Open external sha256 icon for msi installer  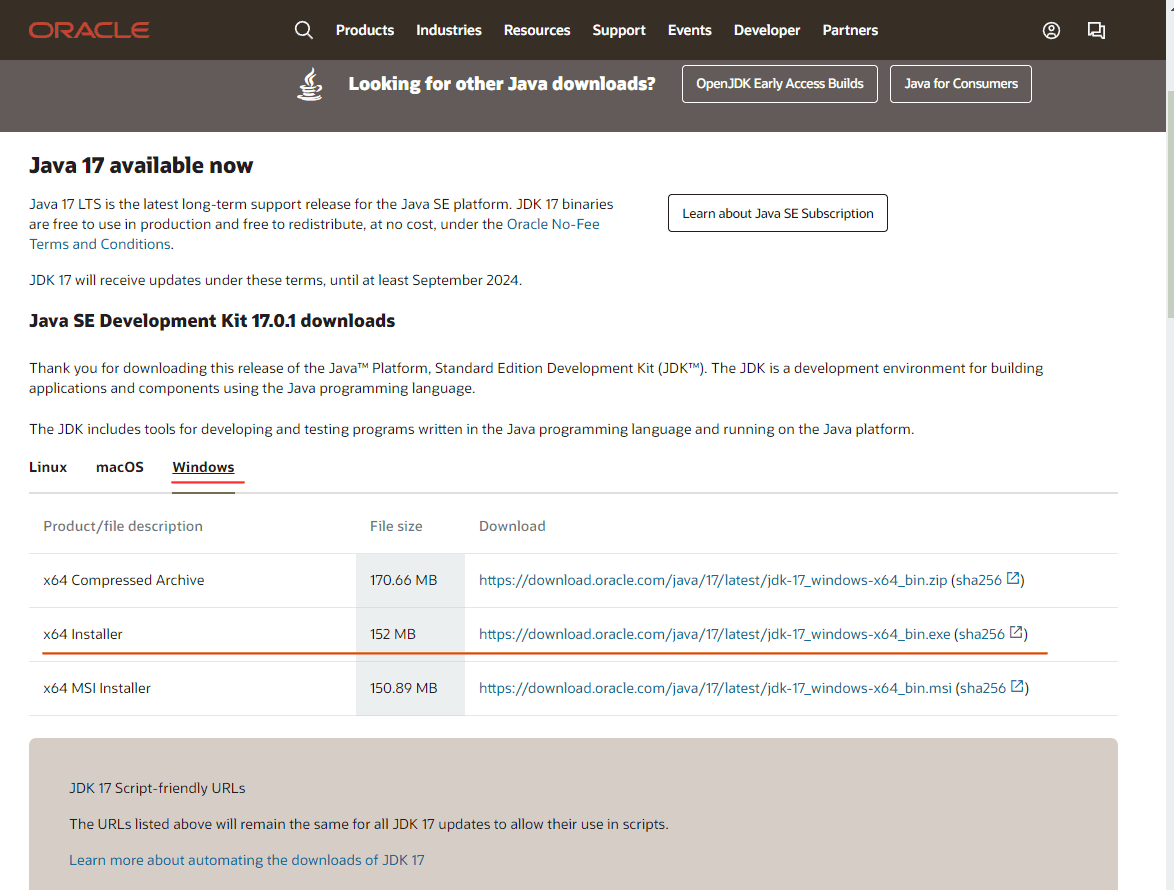point(1018,686)
